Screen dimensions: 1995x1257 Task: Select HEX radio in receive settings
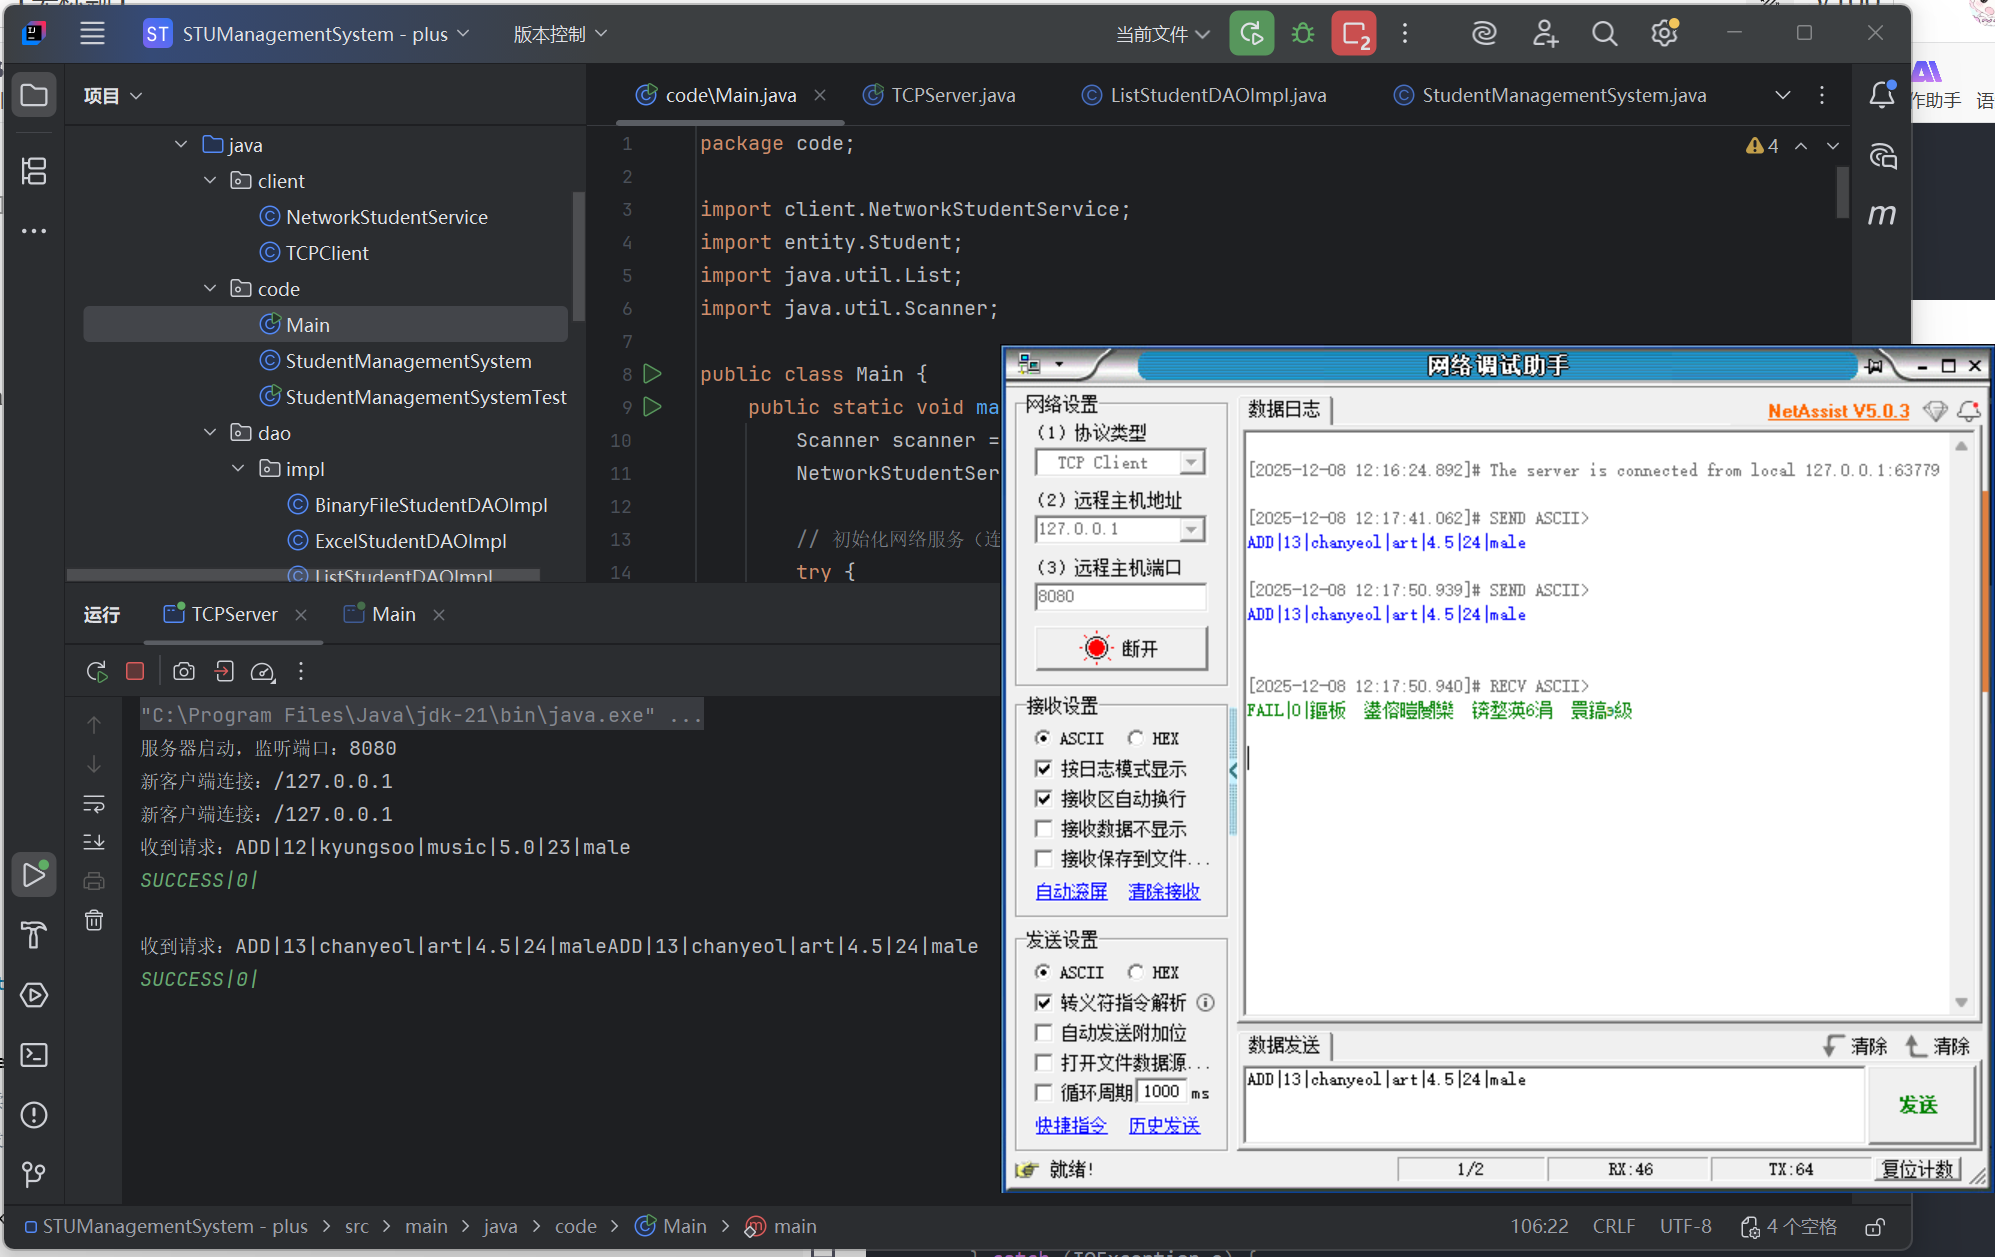(x=1136, y=738)
